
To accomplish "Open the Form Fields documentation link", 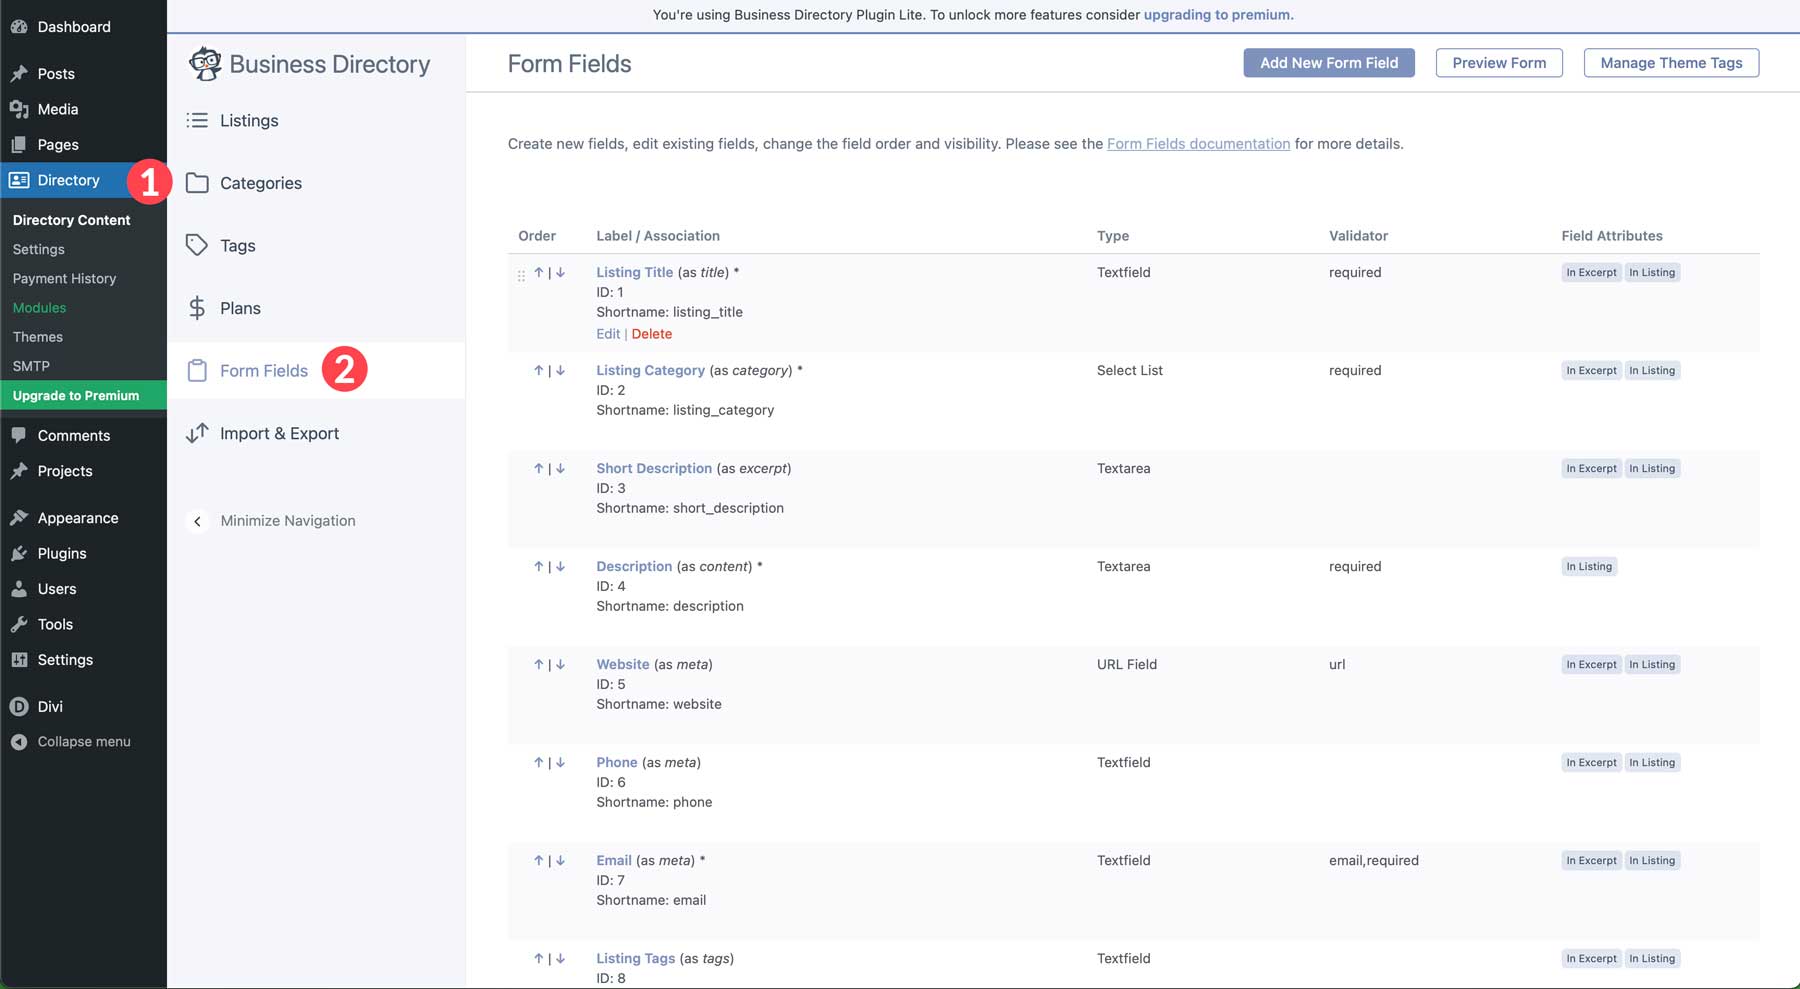I will (x=1198, y=143).
